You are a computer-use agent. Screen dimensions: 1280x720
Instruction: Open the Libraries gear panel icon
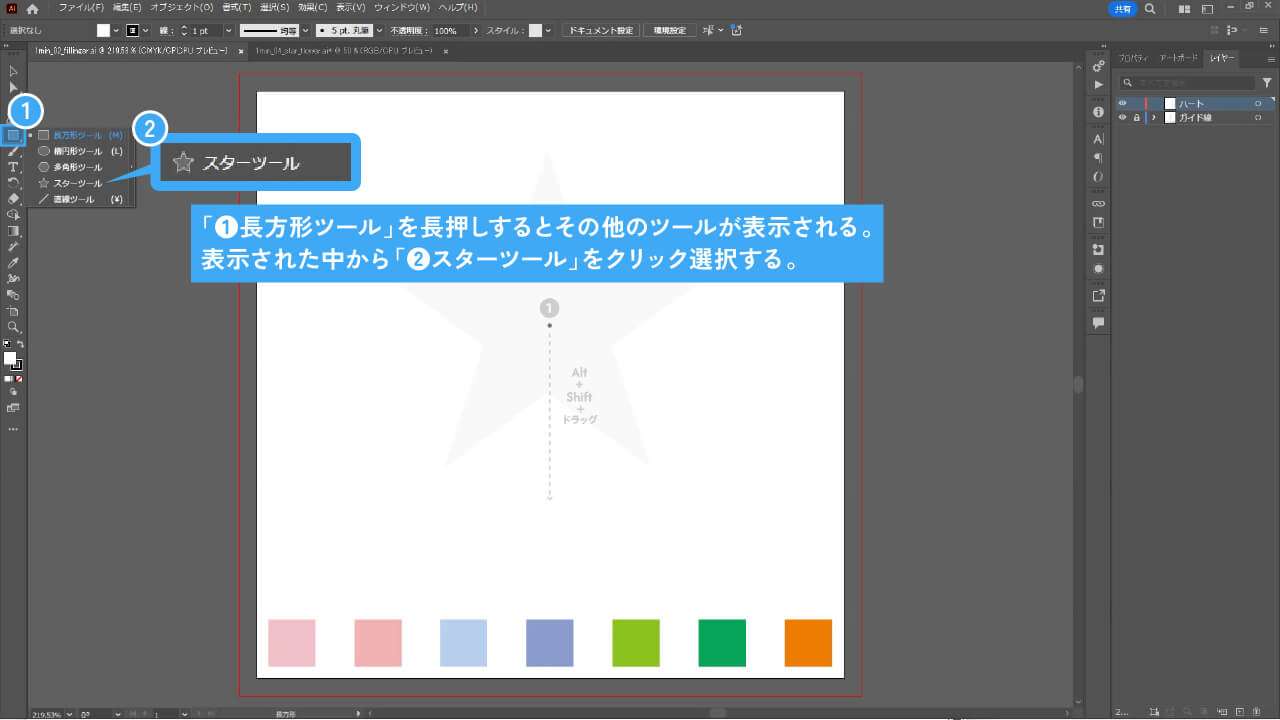tap(1098, 67)
